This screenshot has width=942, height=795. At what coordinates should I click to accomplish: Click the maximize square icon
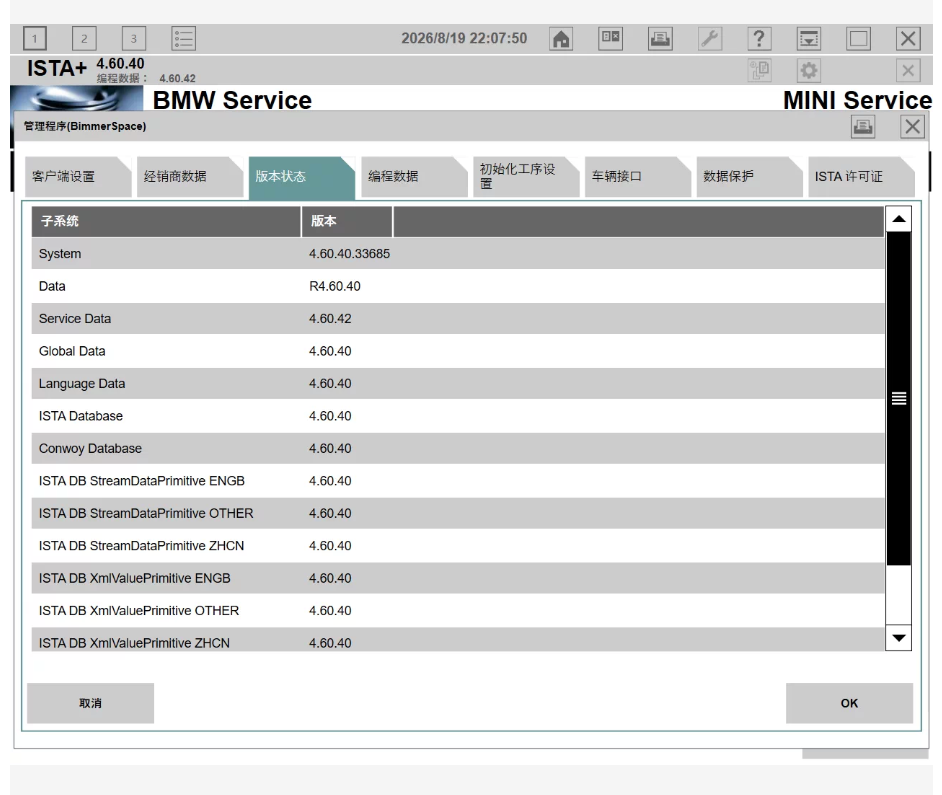click(858, 39)
